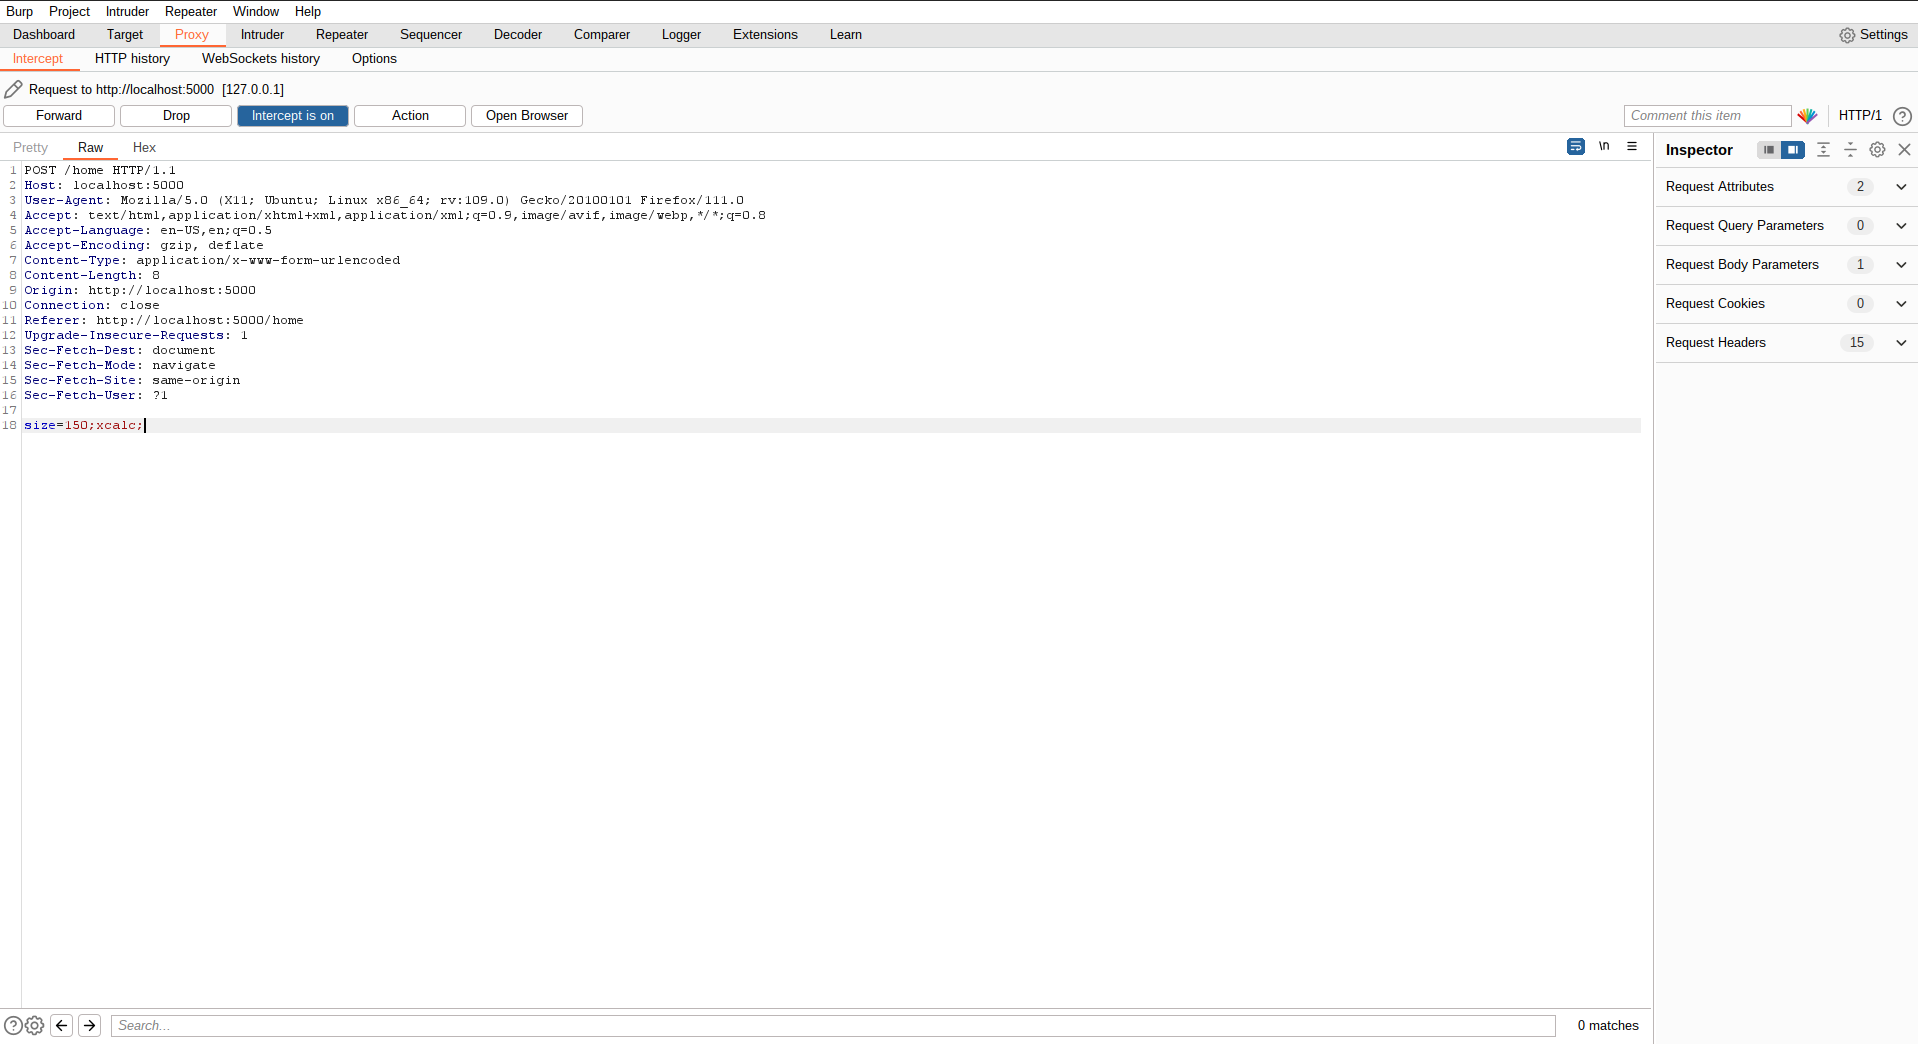Switch to the Hex view tab
1918x1044 pixels.
(x=144, y=148)
